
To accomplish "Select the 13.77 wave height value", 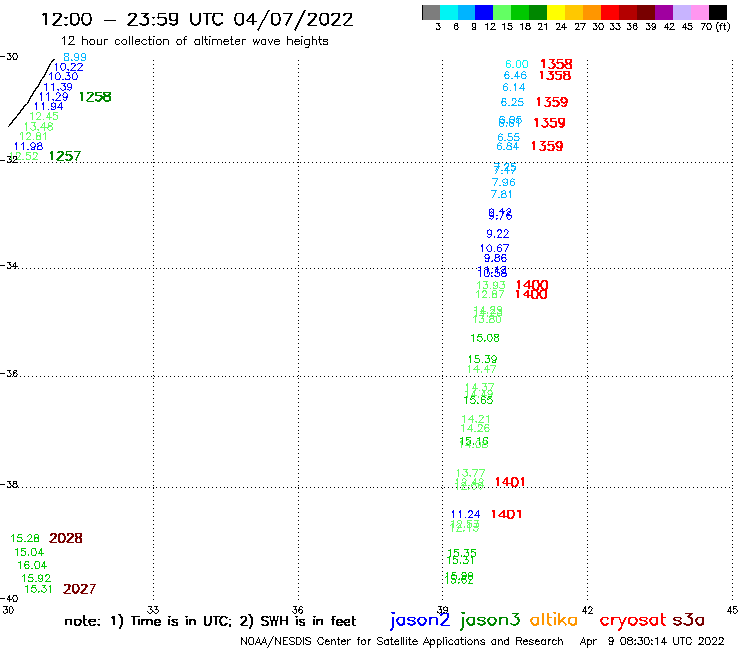I will [x=471, y=473].
